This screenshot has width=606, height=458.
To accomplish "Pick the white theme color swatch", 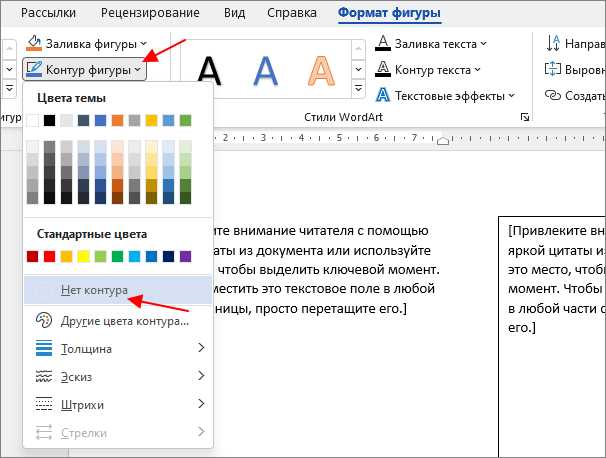I will (32, 121).
